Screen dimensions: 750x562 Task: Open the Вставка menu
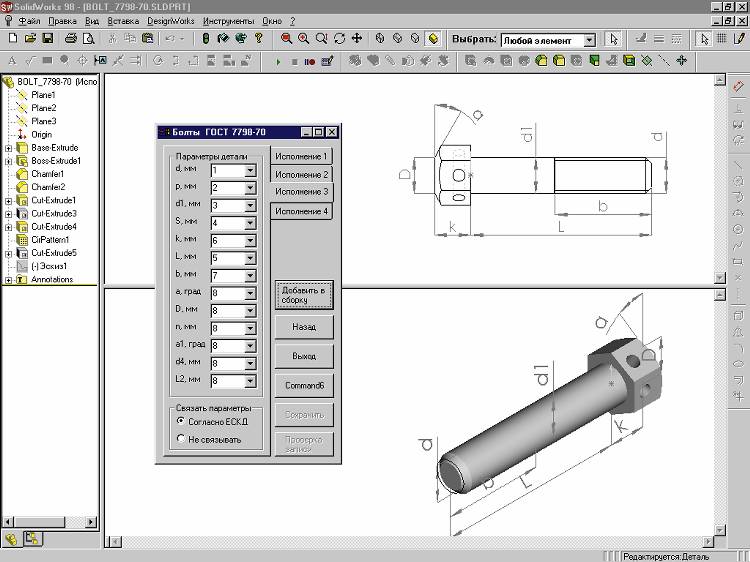coord(123,21)
